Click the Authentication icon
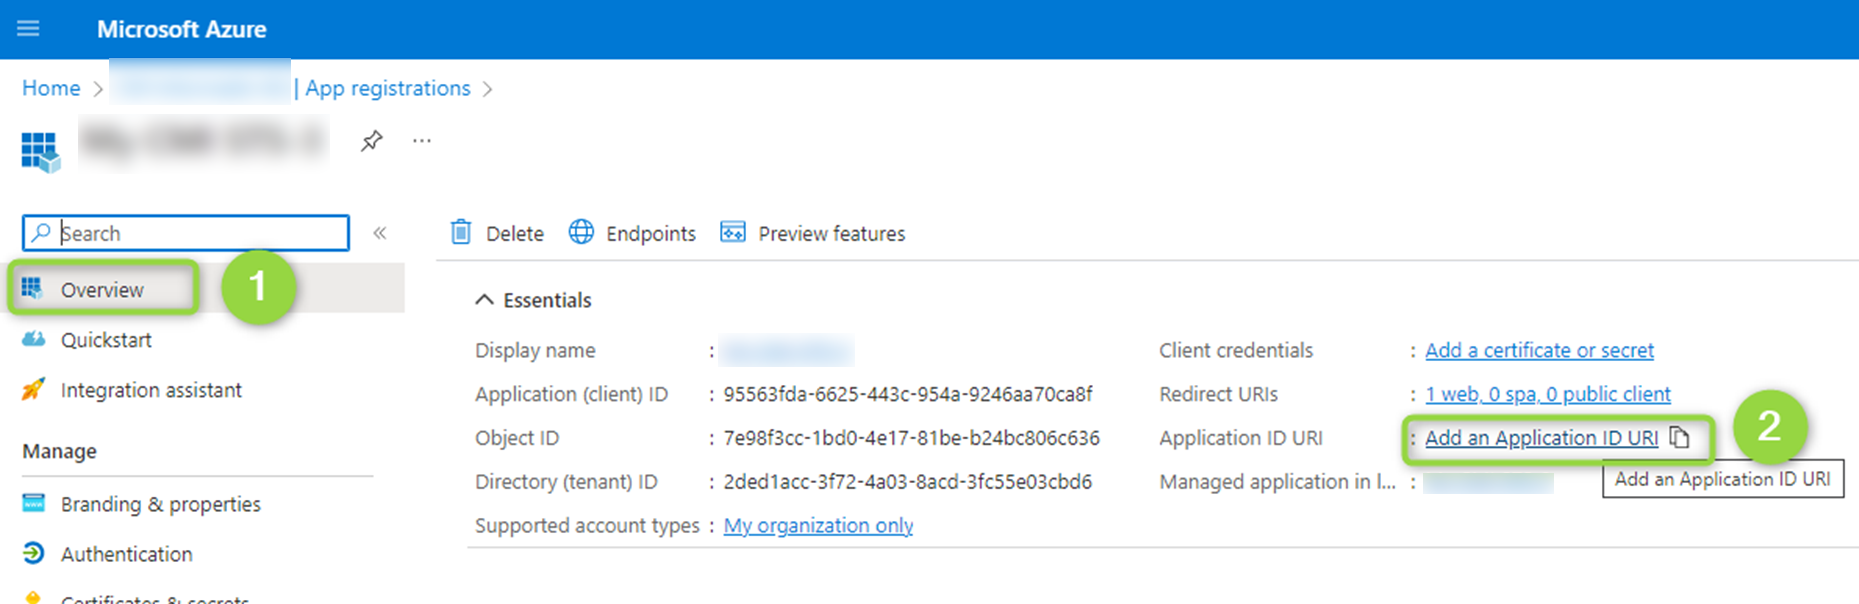The width and height of the screenshot is (1859, 604). [33, 553]
